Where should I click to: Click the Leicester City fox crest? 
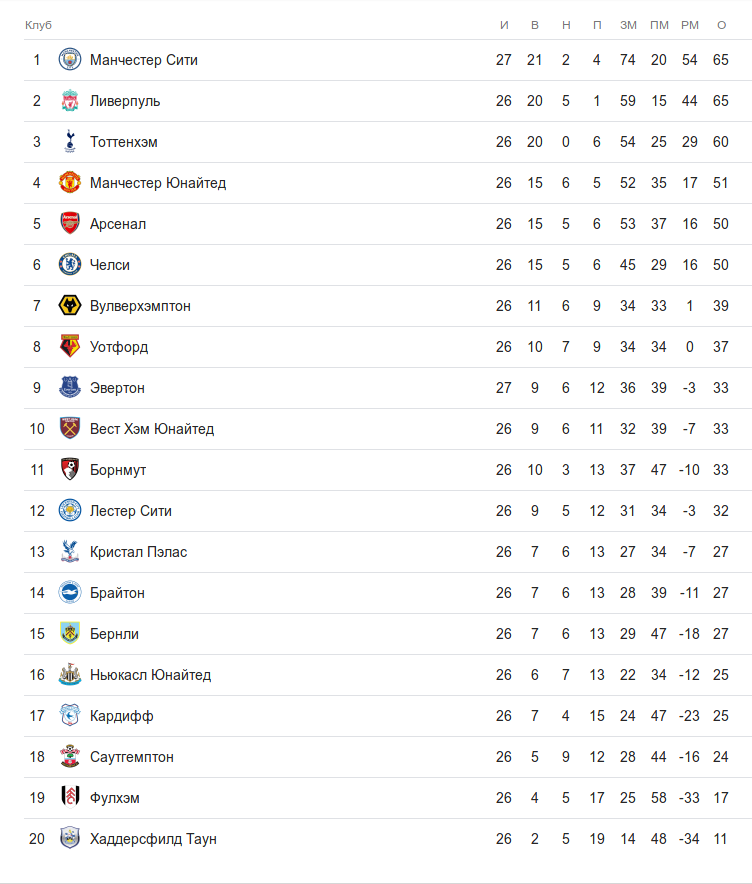pos(69,511)
